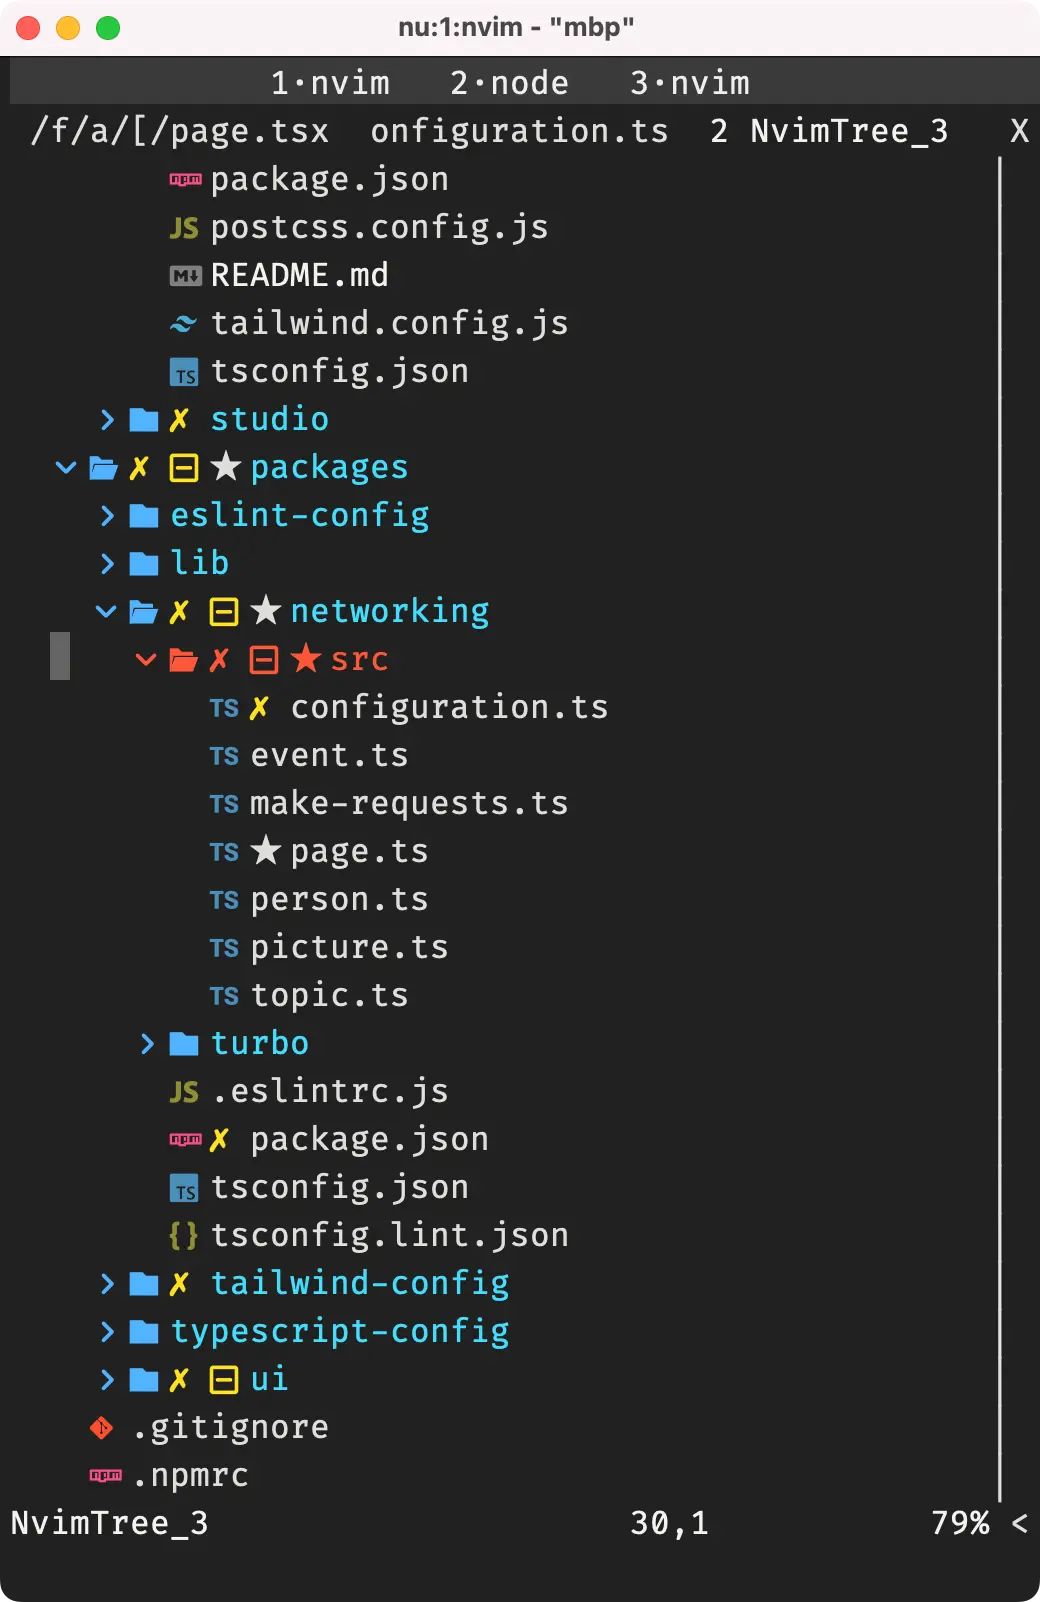The height and width of the screenshot is (1602, 1040).
Task: Click the file tree vertical scrollbar
Action: click(x=1000, y=828)
